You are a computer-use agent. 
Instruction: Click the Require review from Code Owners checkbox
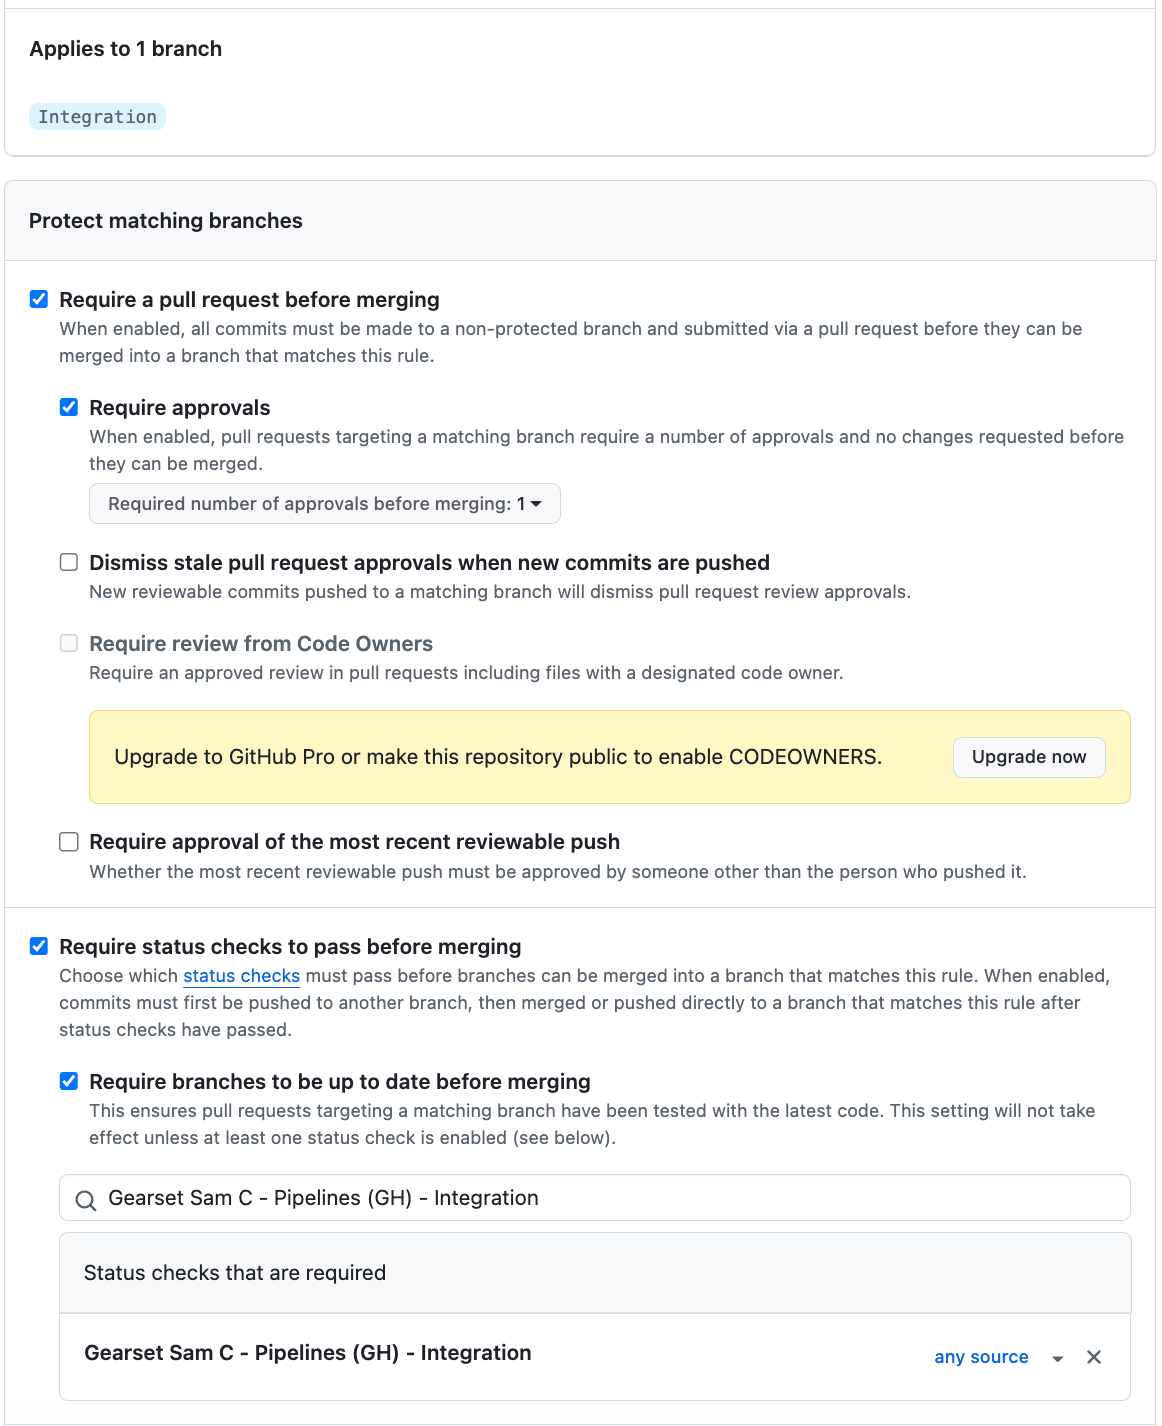[69, 643]
